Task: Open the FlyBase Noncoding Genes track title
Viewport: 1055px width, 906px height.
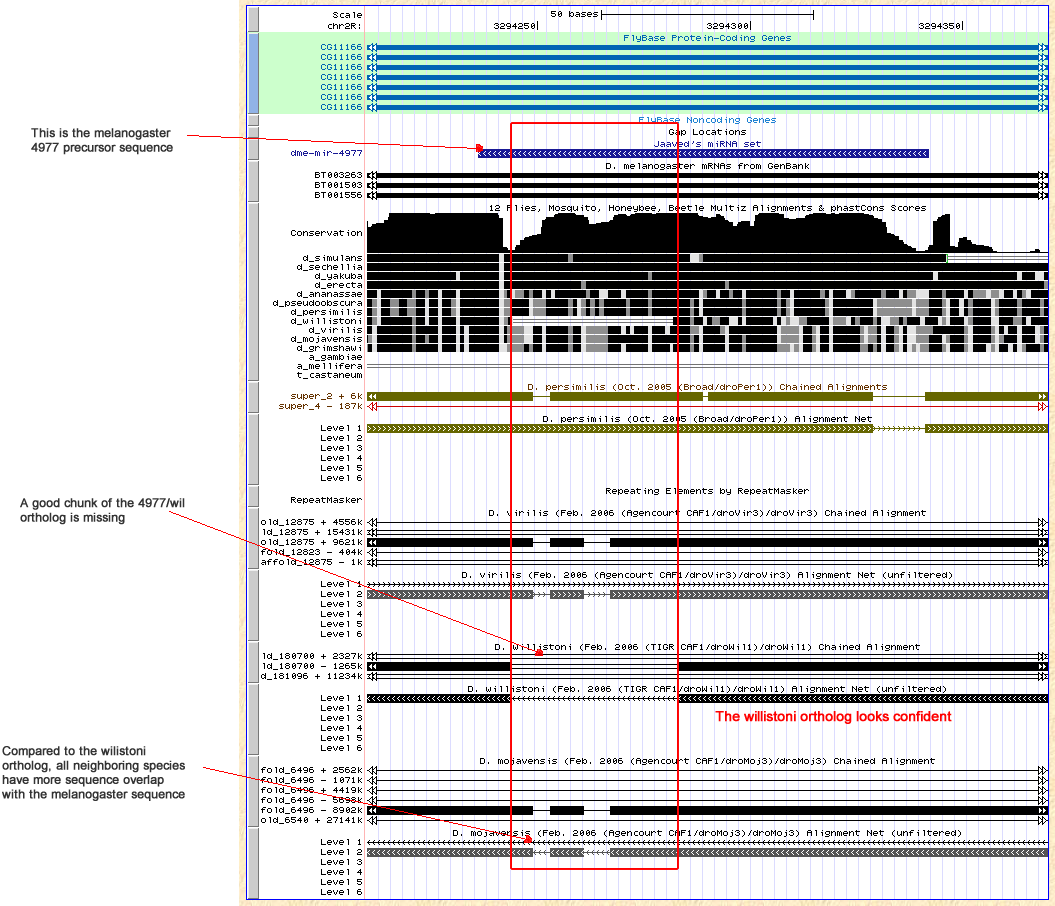Action: (x=707, y=120)
